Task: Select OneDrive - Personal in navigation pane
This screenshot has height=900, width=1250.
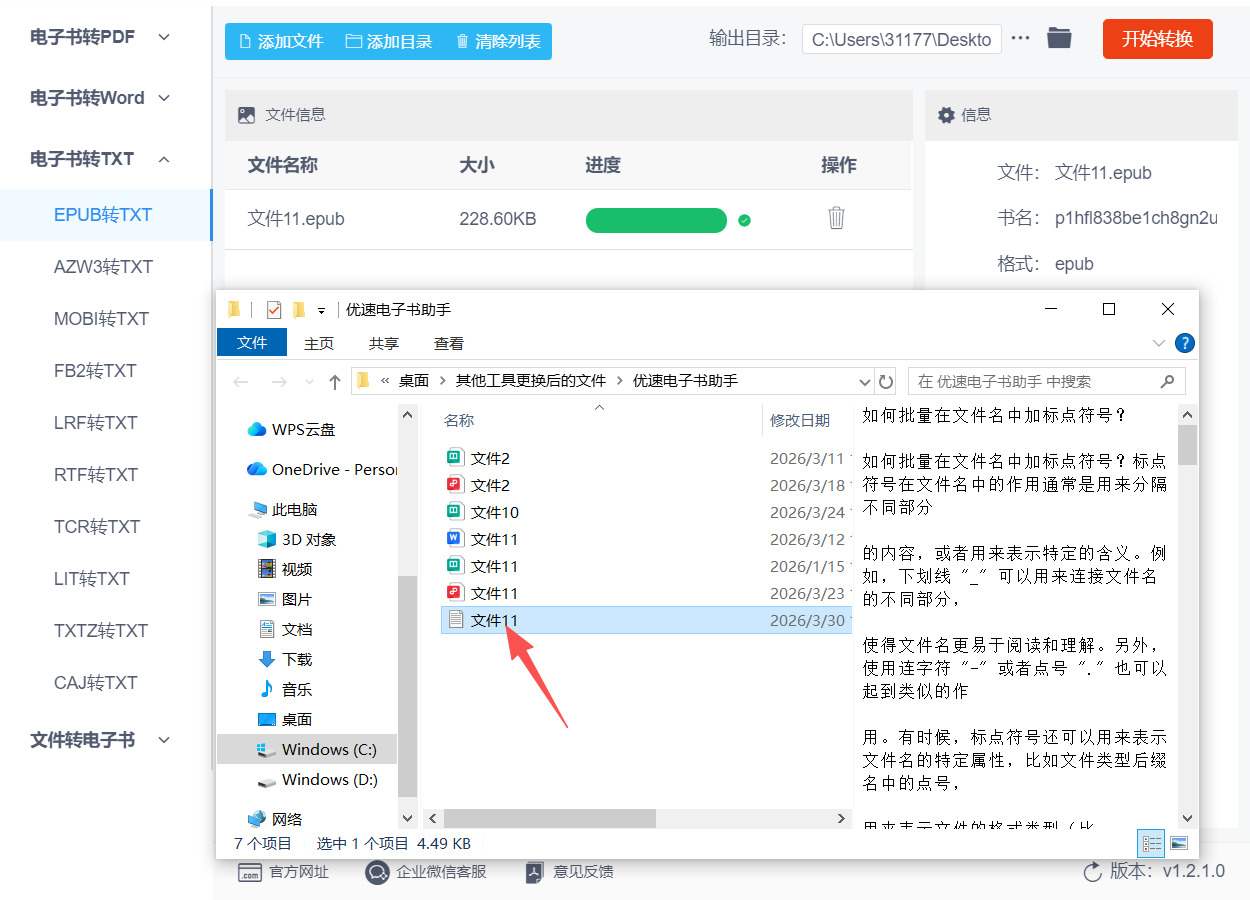Action: (322, 469)
